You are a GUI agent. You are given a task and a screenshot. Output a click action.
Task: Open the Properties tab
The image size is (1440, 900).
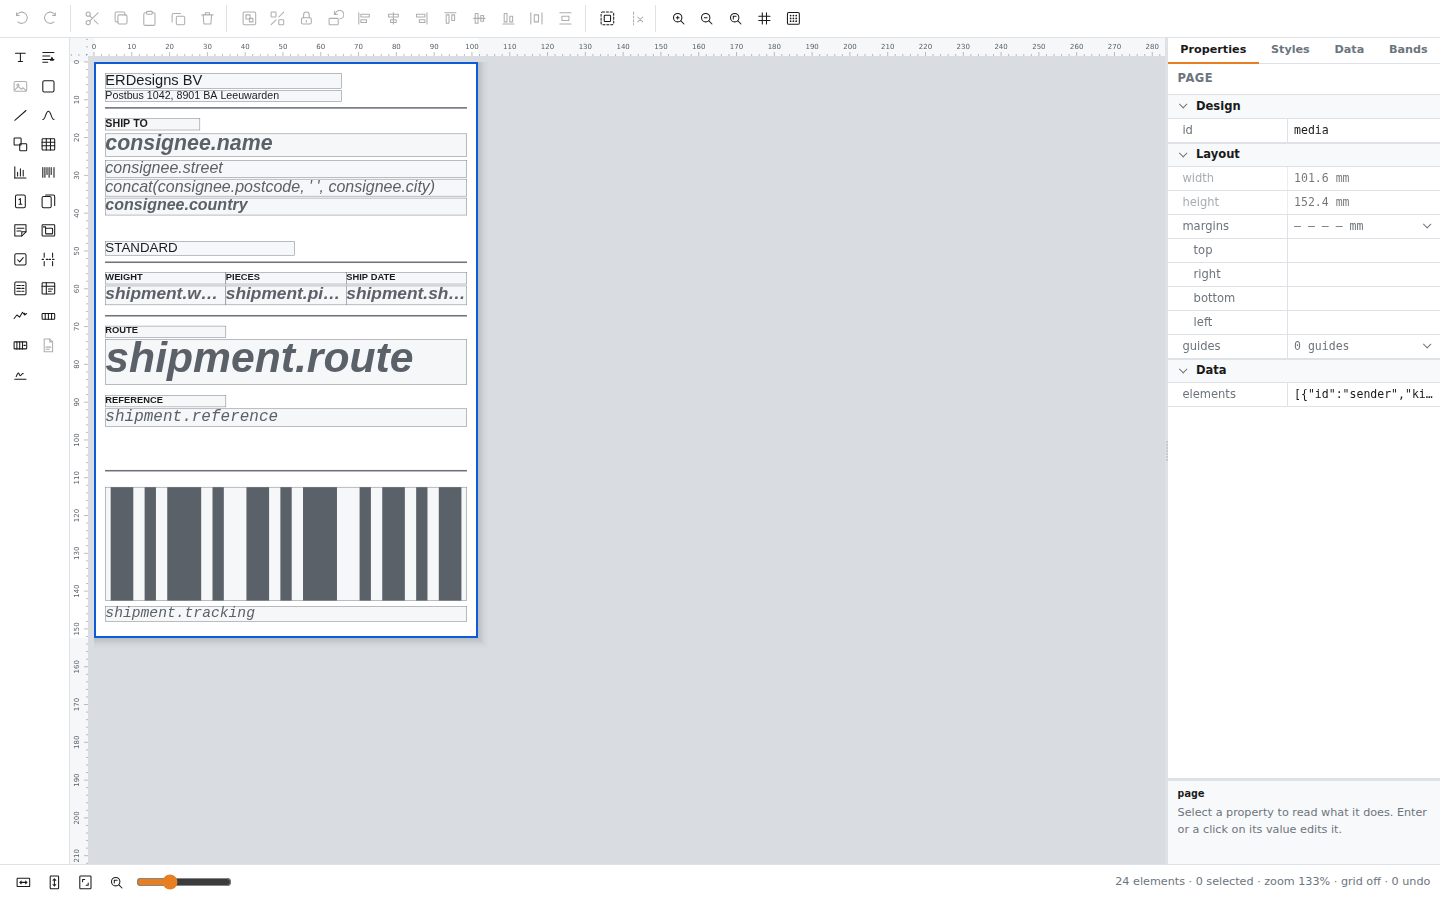(x=1213, y=49)
